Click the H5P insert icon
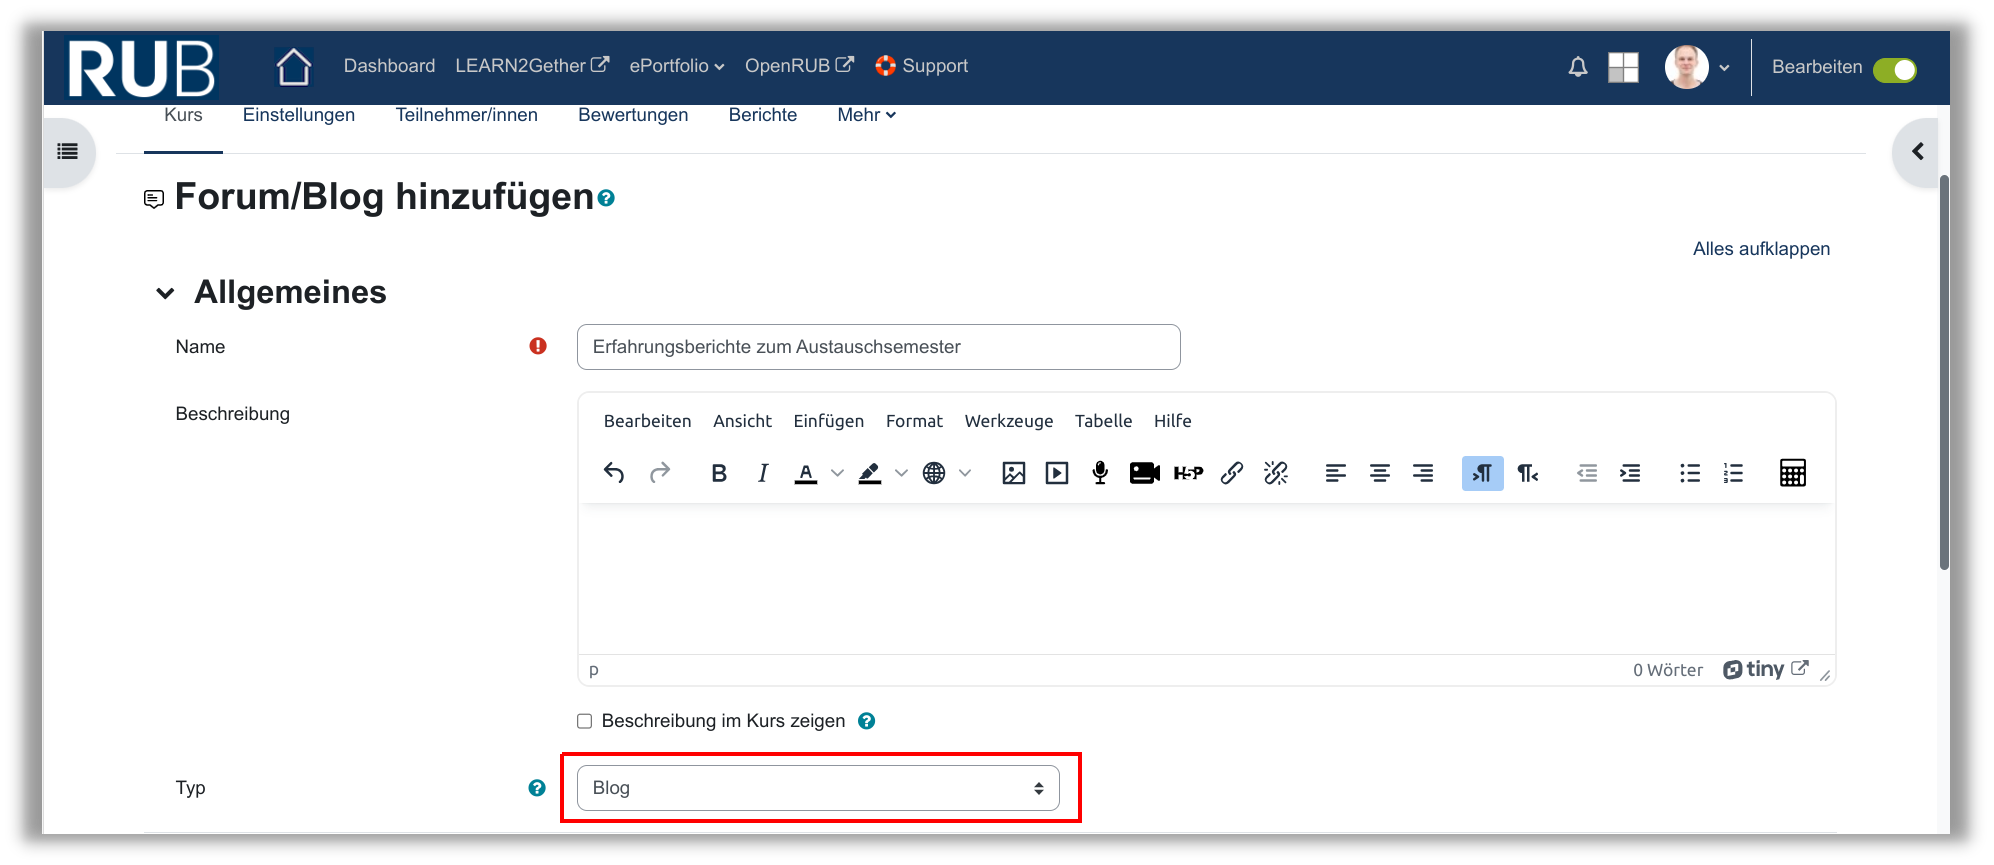The width and height of the screenshot is (1994, 865). point(1188,473)
